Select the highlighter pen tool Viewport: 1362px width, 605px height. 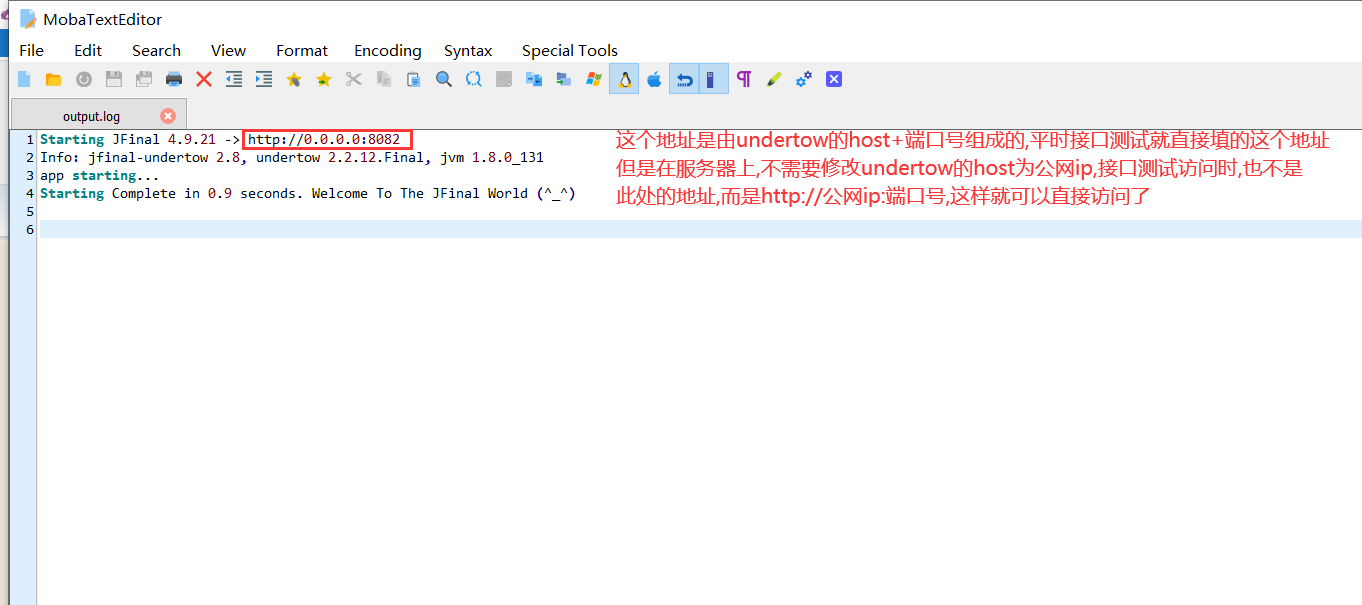click(773, 78)
